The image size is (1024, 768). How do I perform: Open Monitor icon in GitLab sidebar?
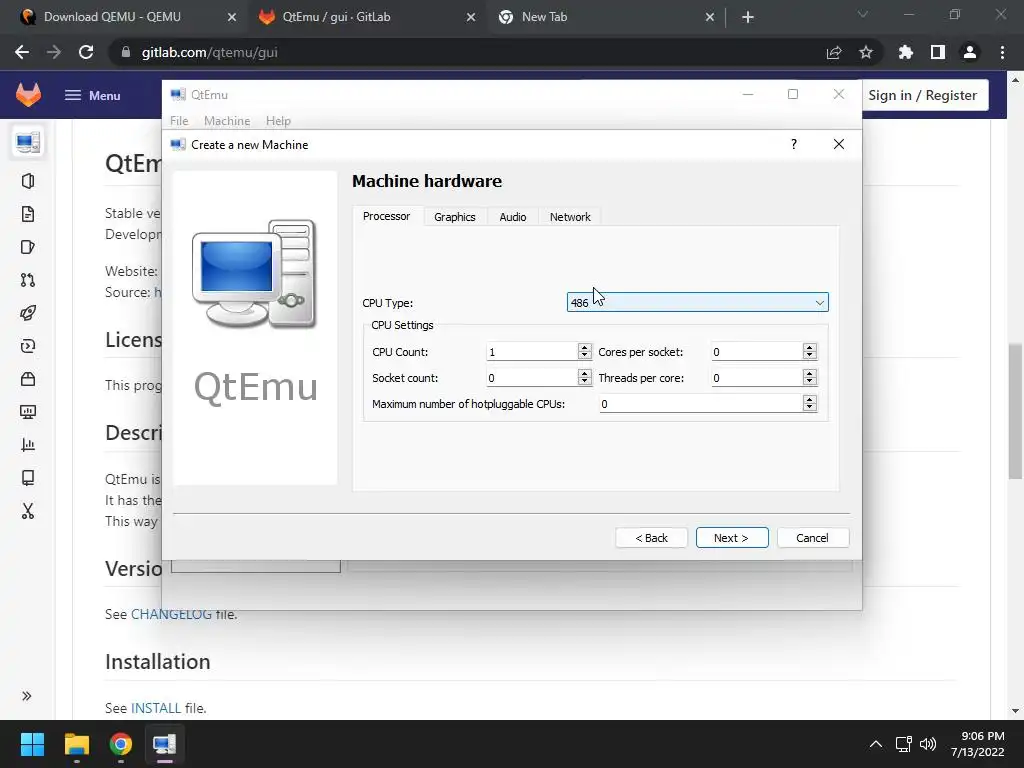point(28,411)
